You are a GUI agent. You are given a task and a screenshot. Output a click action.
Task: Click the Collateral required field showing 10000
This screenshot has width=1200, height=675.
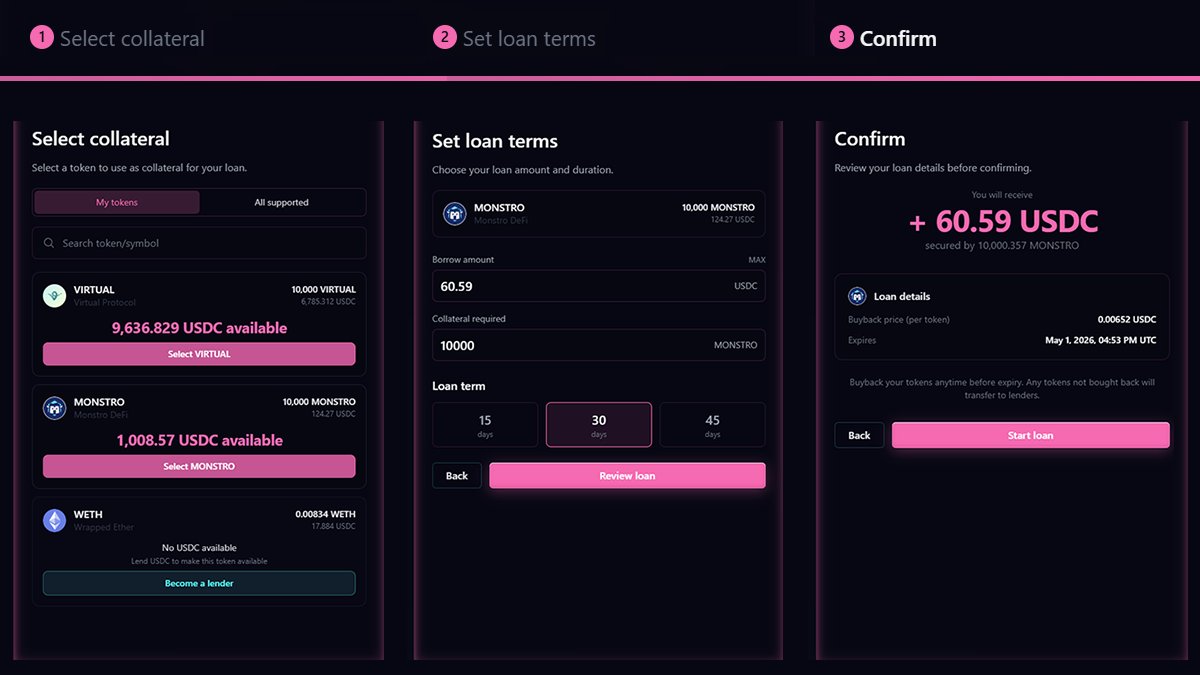click(598, 345)
